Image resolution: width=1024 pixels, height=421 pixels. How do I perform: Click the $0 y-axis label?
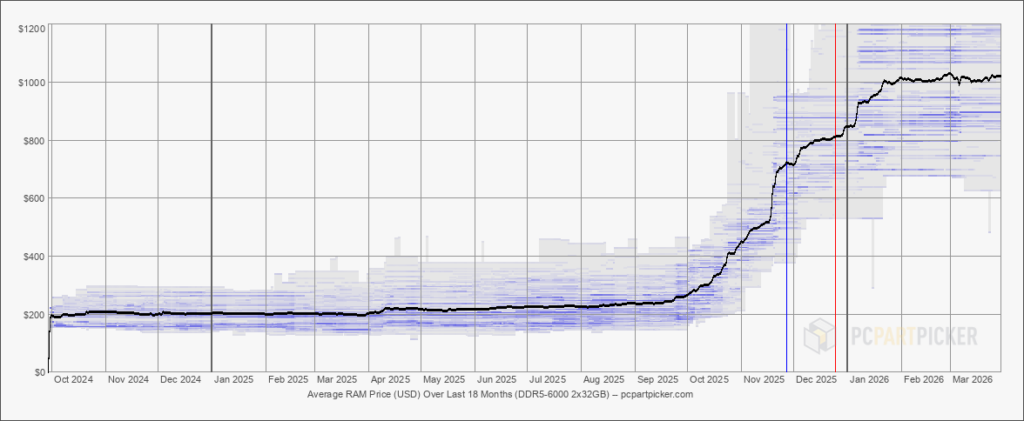(x=39, y=372)
